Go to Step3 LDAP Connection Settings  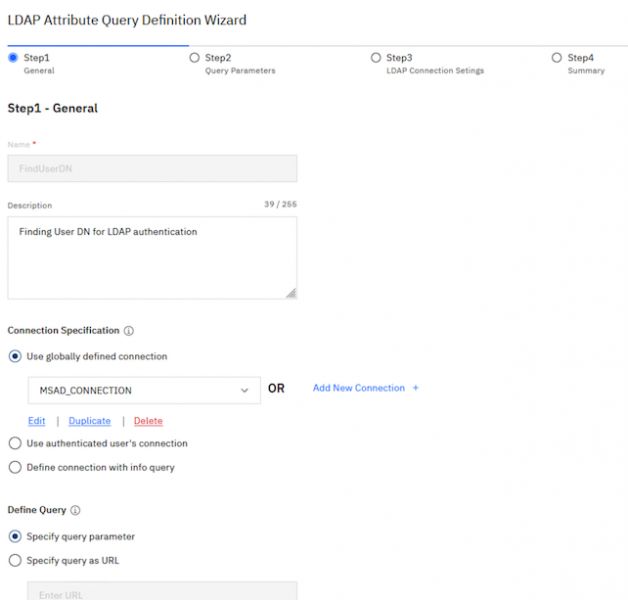(427, 64)
